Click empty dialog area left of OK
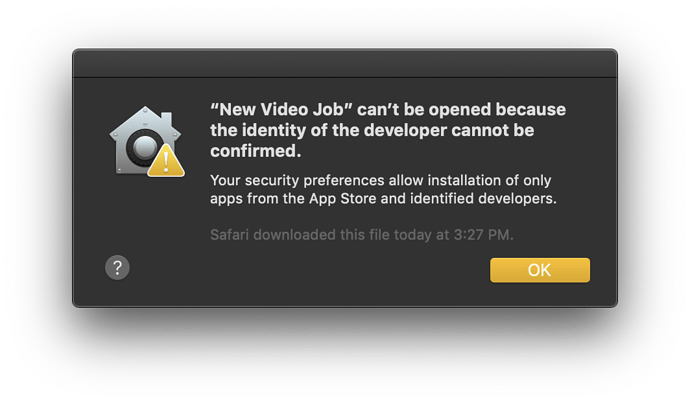 click(308, 270)
